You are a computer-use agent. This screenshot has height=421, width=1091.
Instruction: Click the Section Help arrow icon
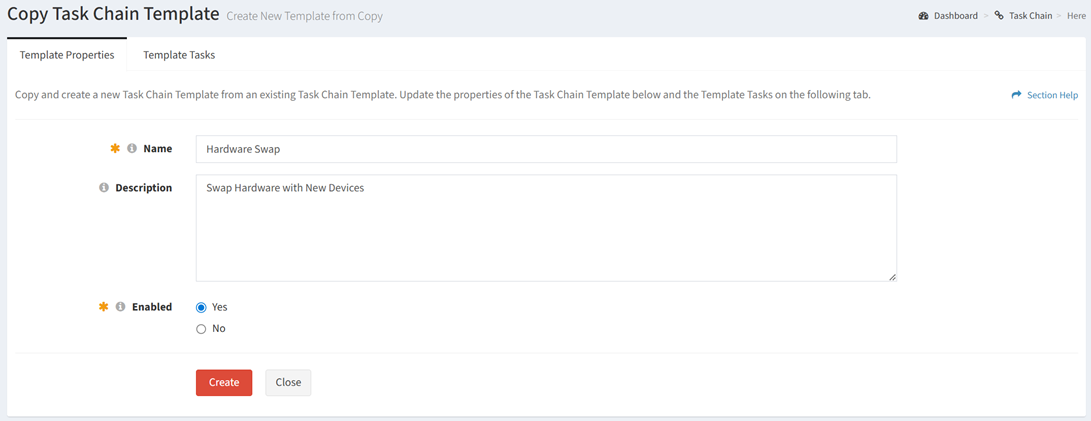click(1017, 95)
